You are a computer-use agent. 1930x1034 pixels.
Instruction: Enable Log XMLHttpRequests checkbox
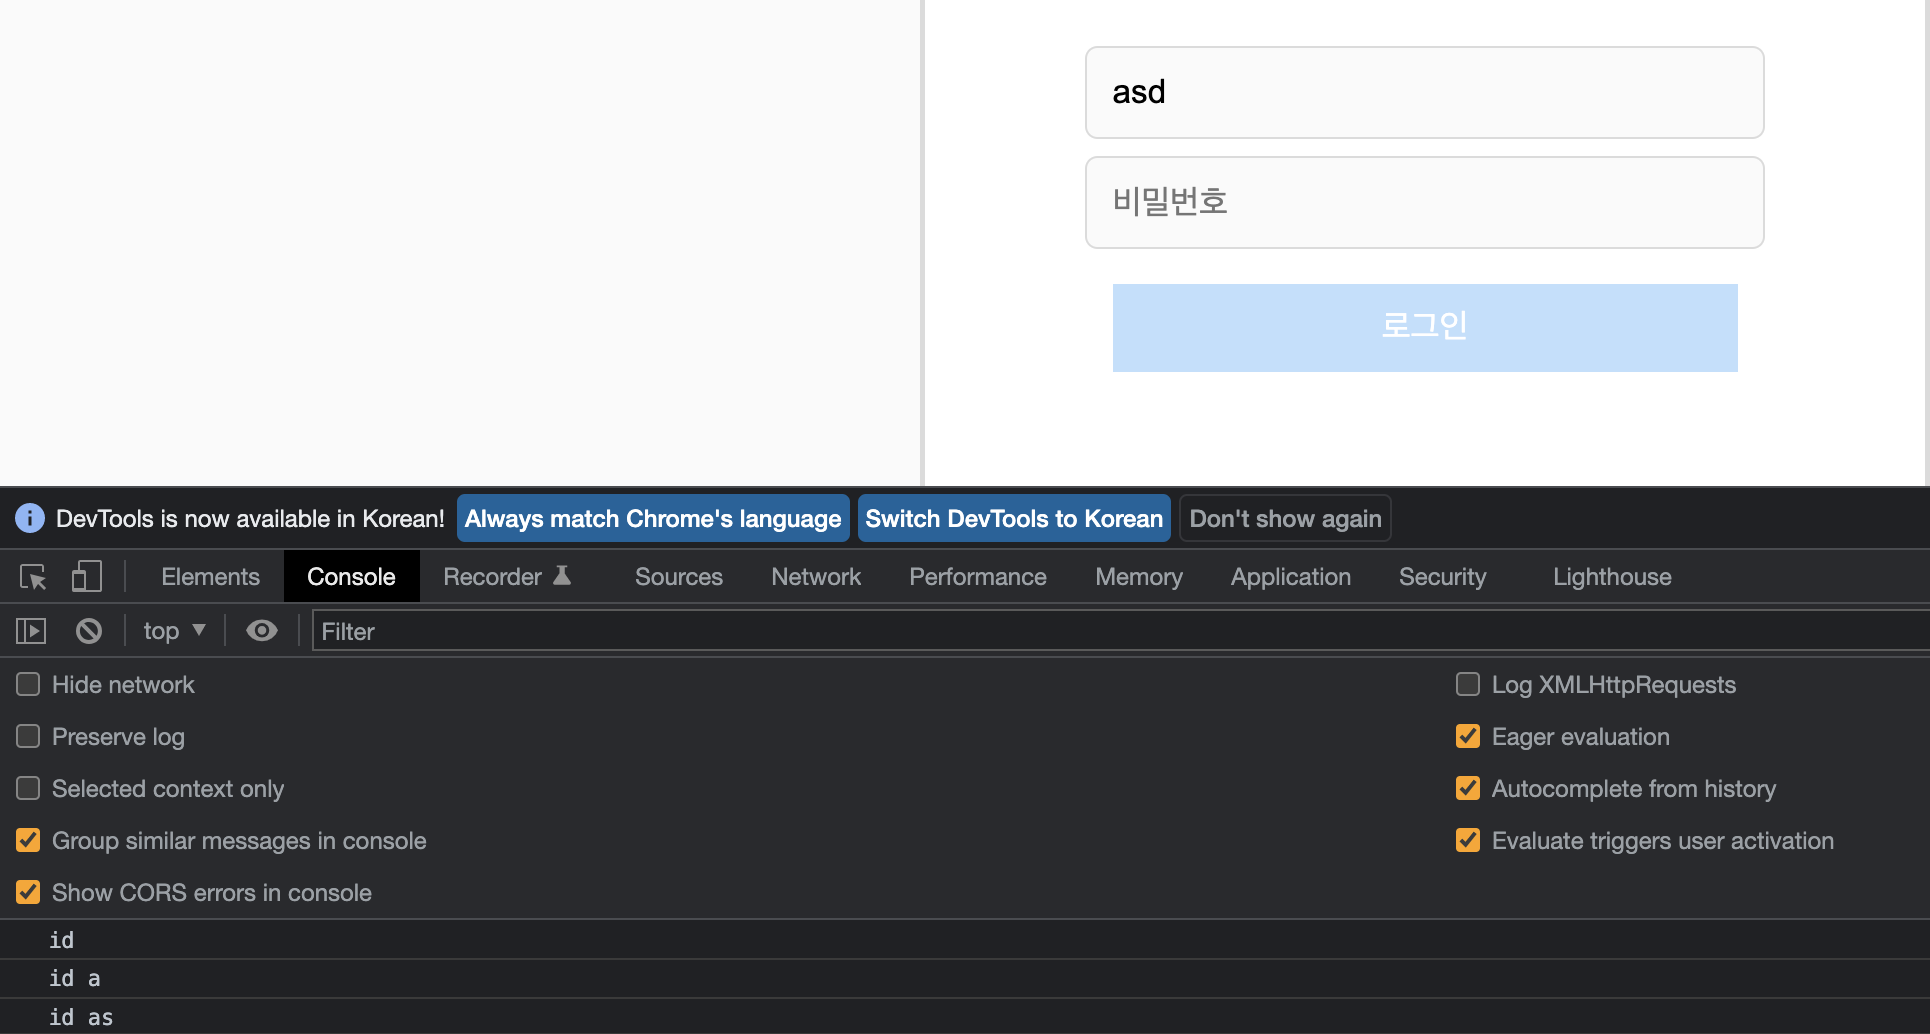pyautogui.click(x=1468, y=684)
